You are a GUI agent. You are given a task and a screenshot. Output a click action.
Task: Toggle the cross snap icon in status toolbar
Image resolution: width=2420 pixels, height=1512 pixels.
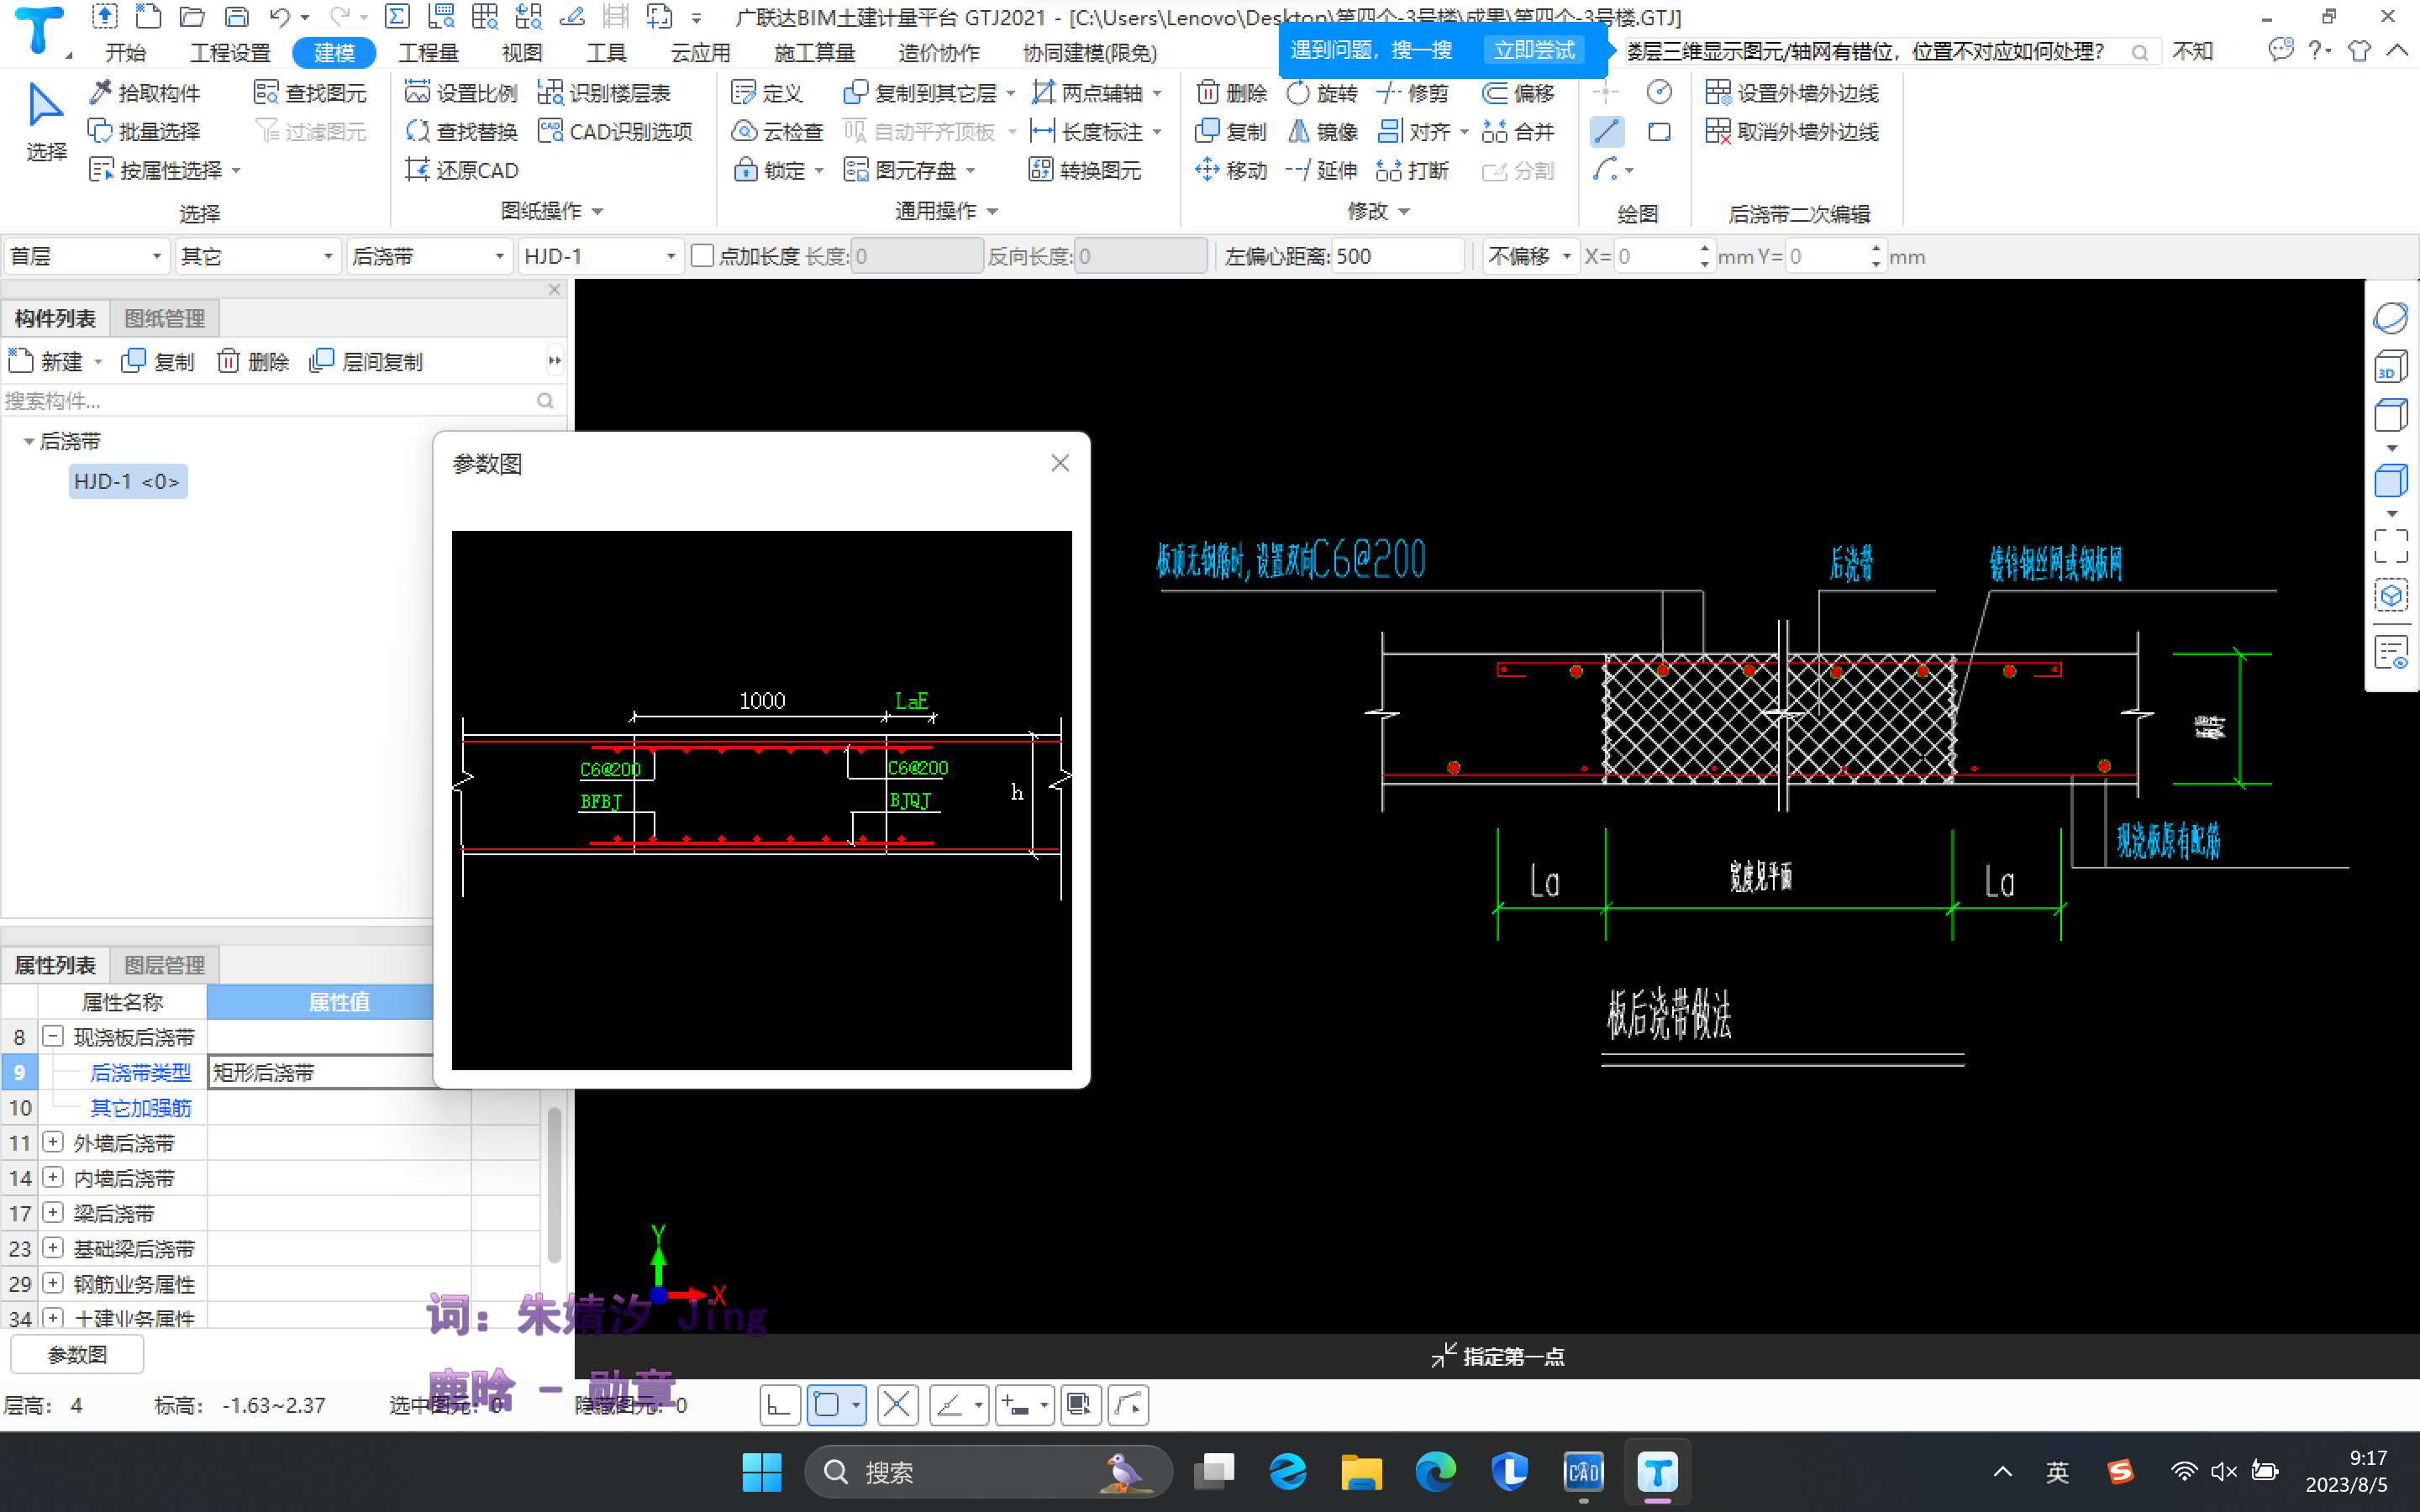[897, 1405]
